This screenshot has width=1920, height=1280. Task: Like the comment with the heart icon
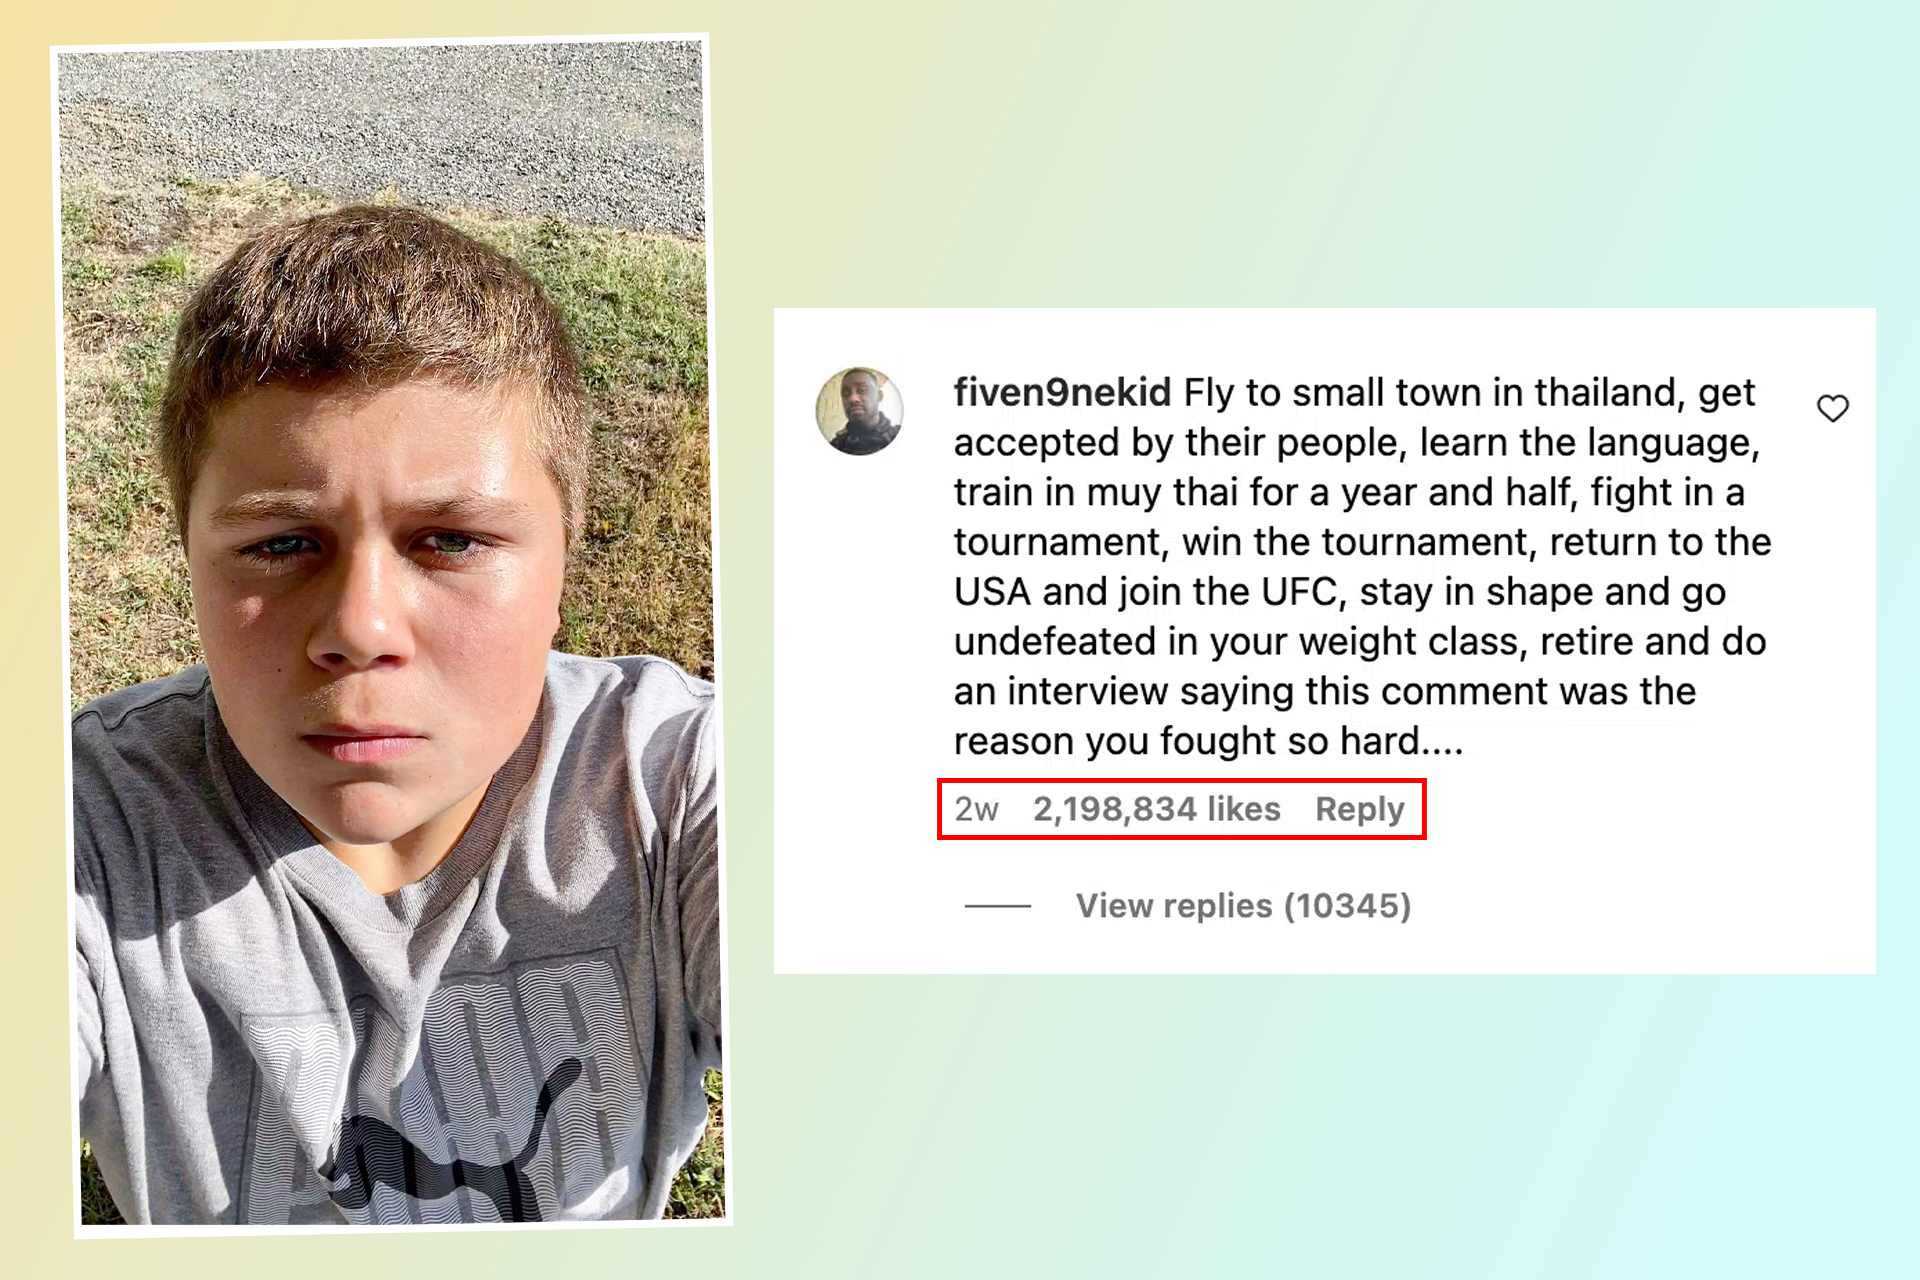click(x=1832, y=408)
